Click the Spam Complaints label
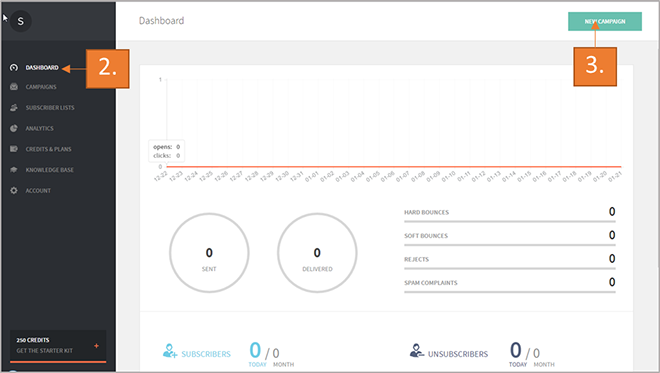This screenshot has height=373, width=660. [431, 283]
